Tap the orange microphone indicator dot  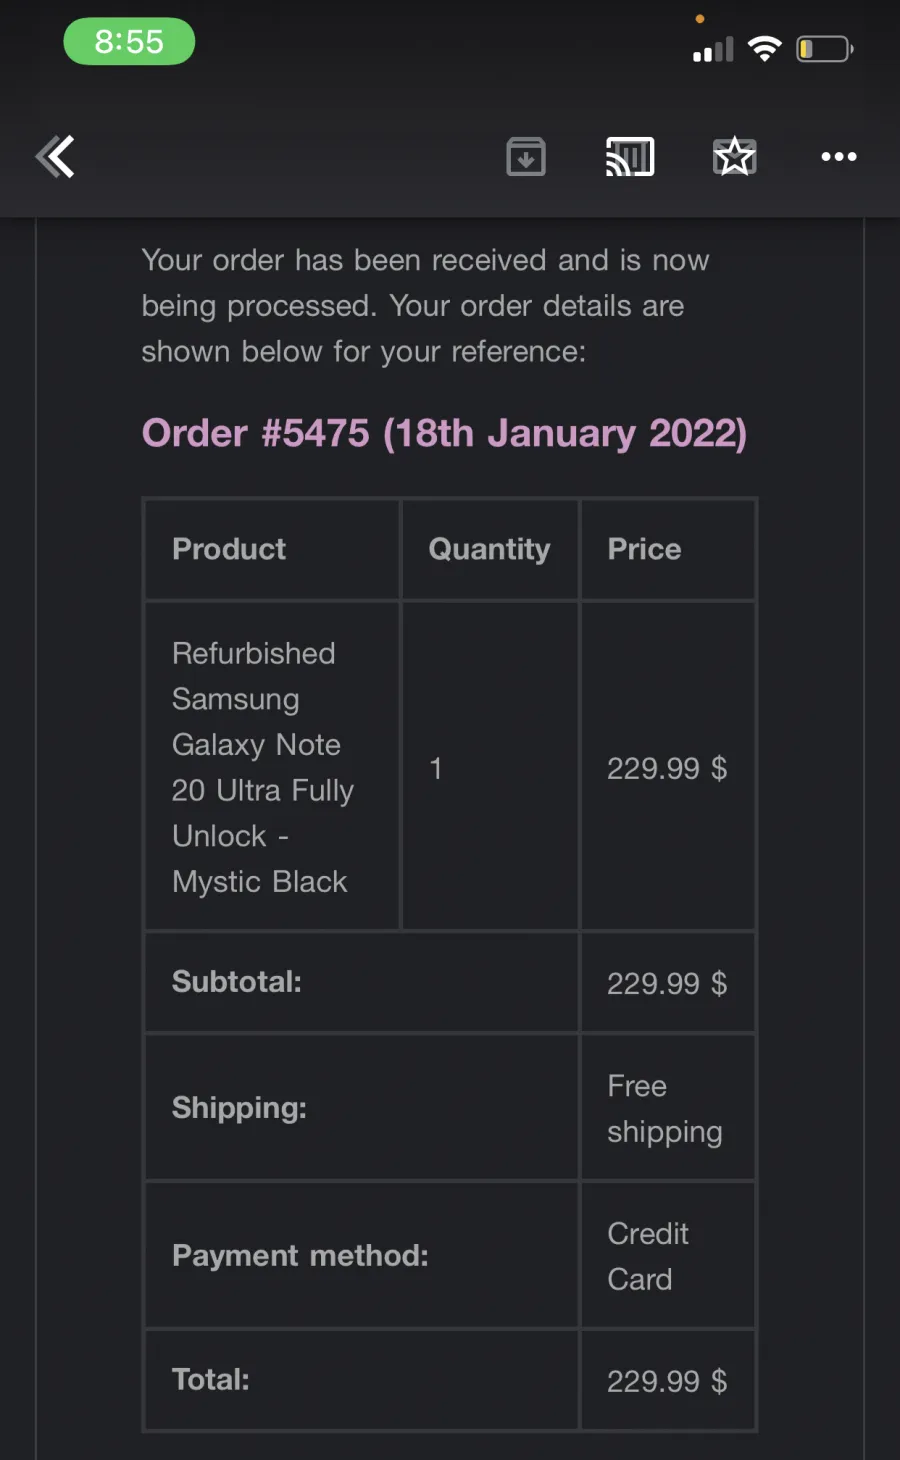pyautogui.click(x=700, y=19)
